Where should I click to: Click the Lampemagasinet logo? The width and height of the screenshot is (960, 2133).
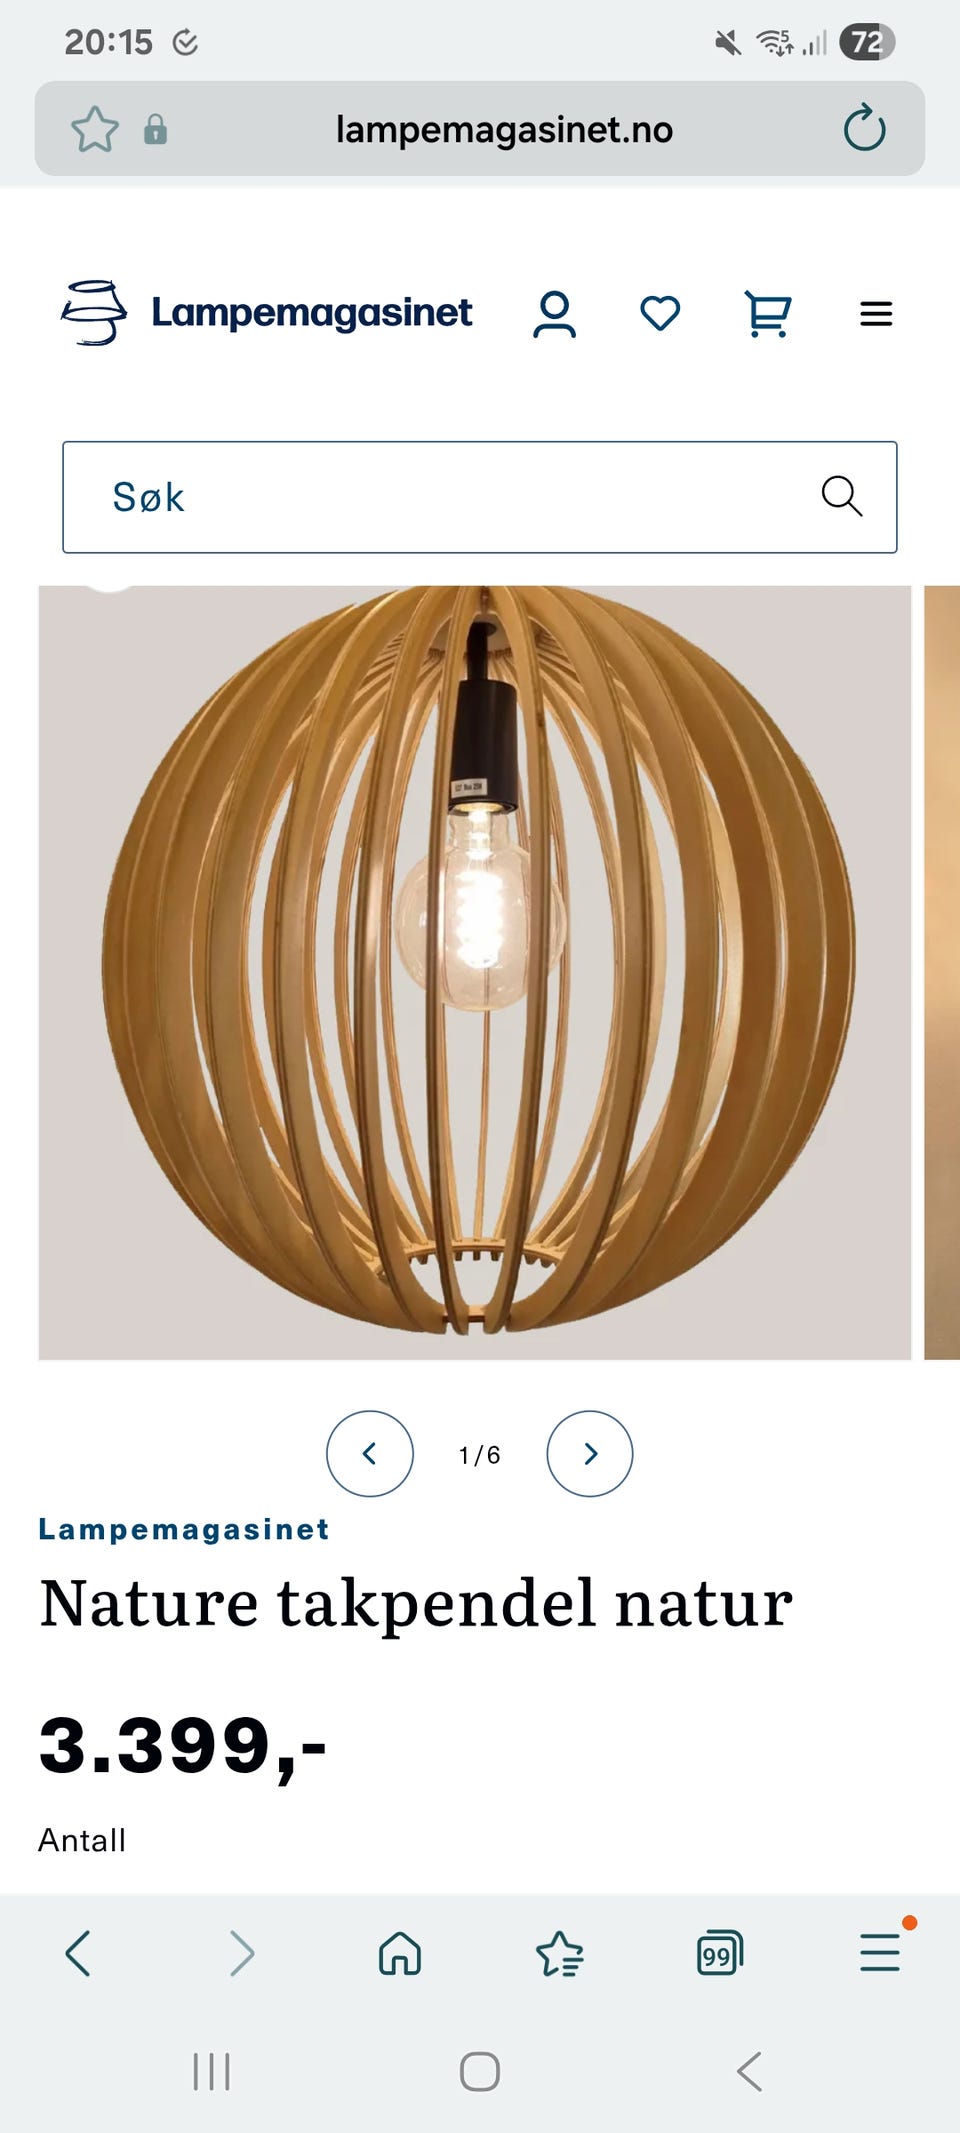coord(266,313)
